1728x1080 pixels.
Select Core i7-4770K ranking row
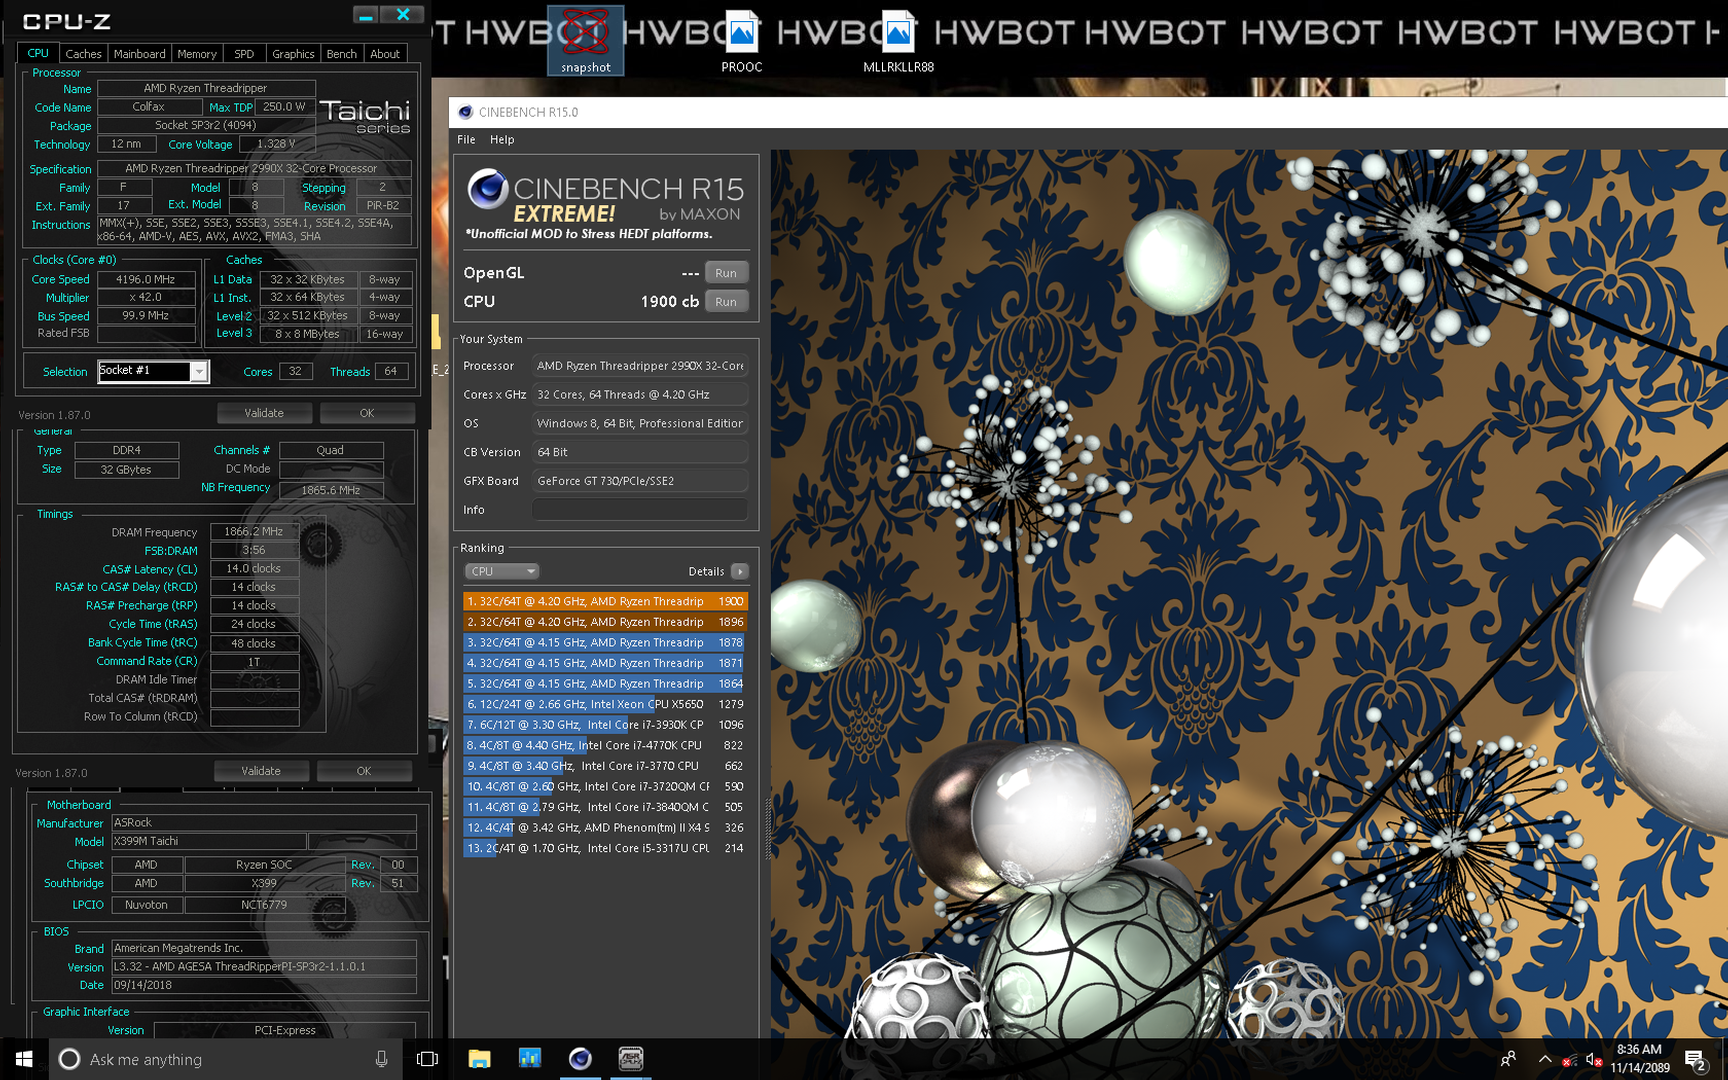coord(606,745)
